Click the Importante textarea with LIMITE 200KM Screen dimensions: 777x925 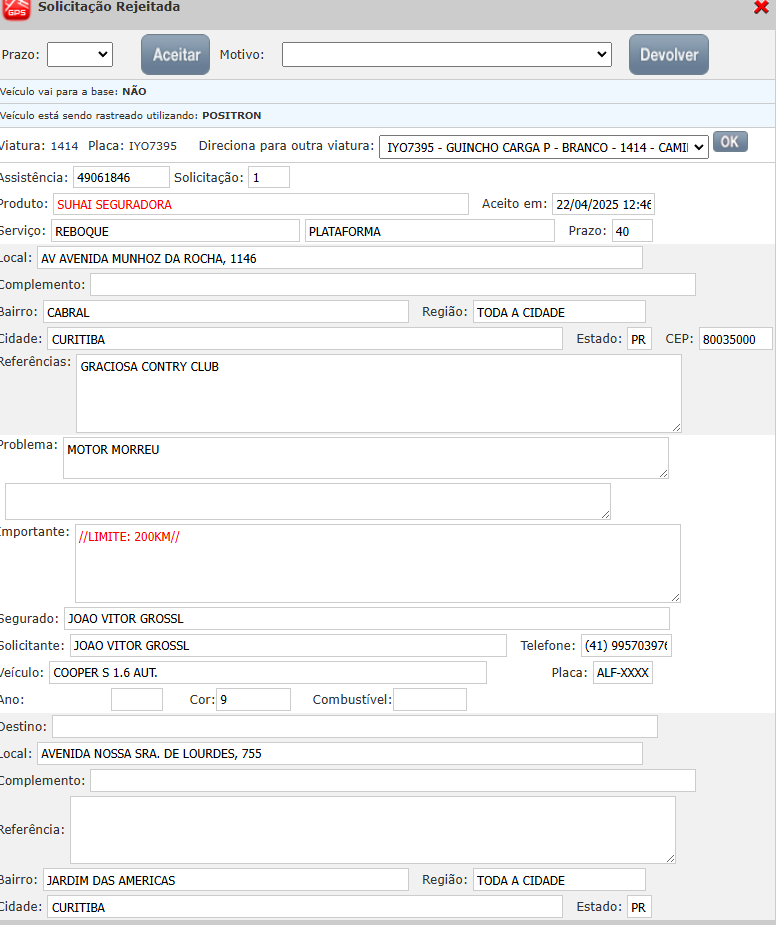pos(378,563)
